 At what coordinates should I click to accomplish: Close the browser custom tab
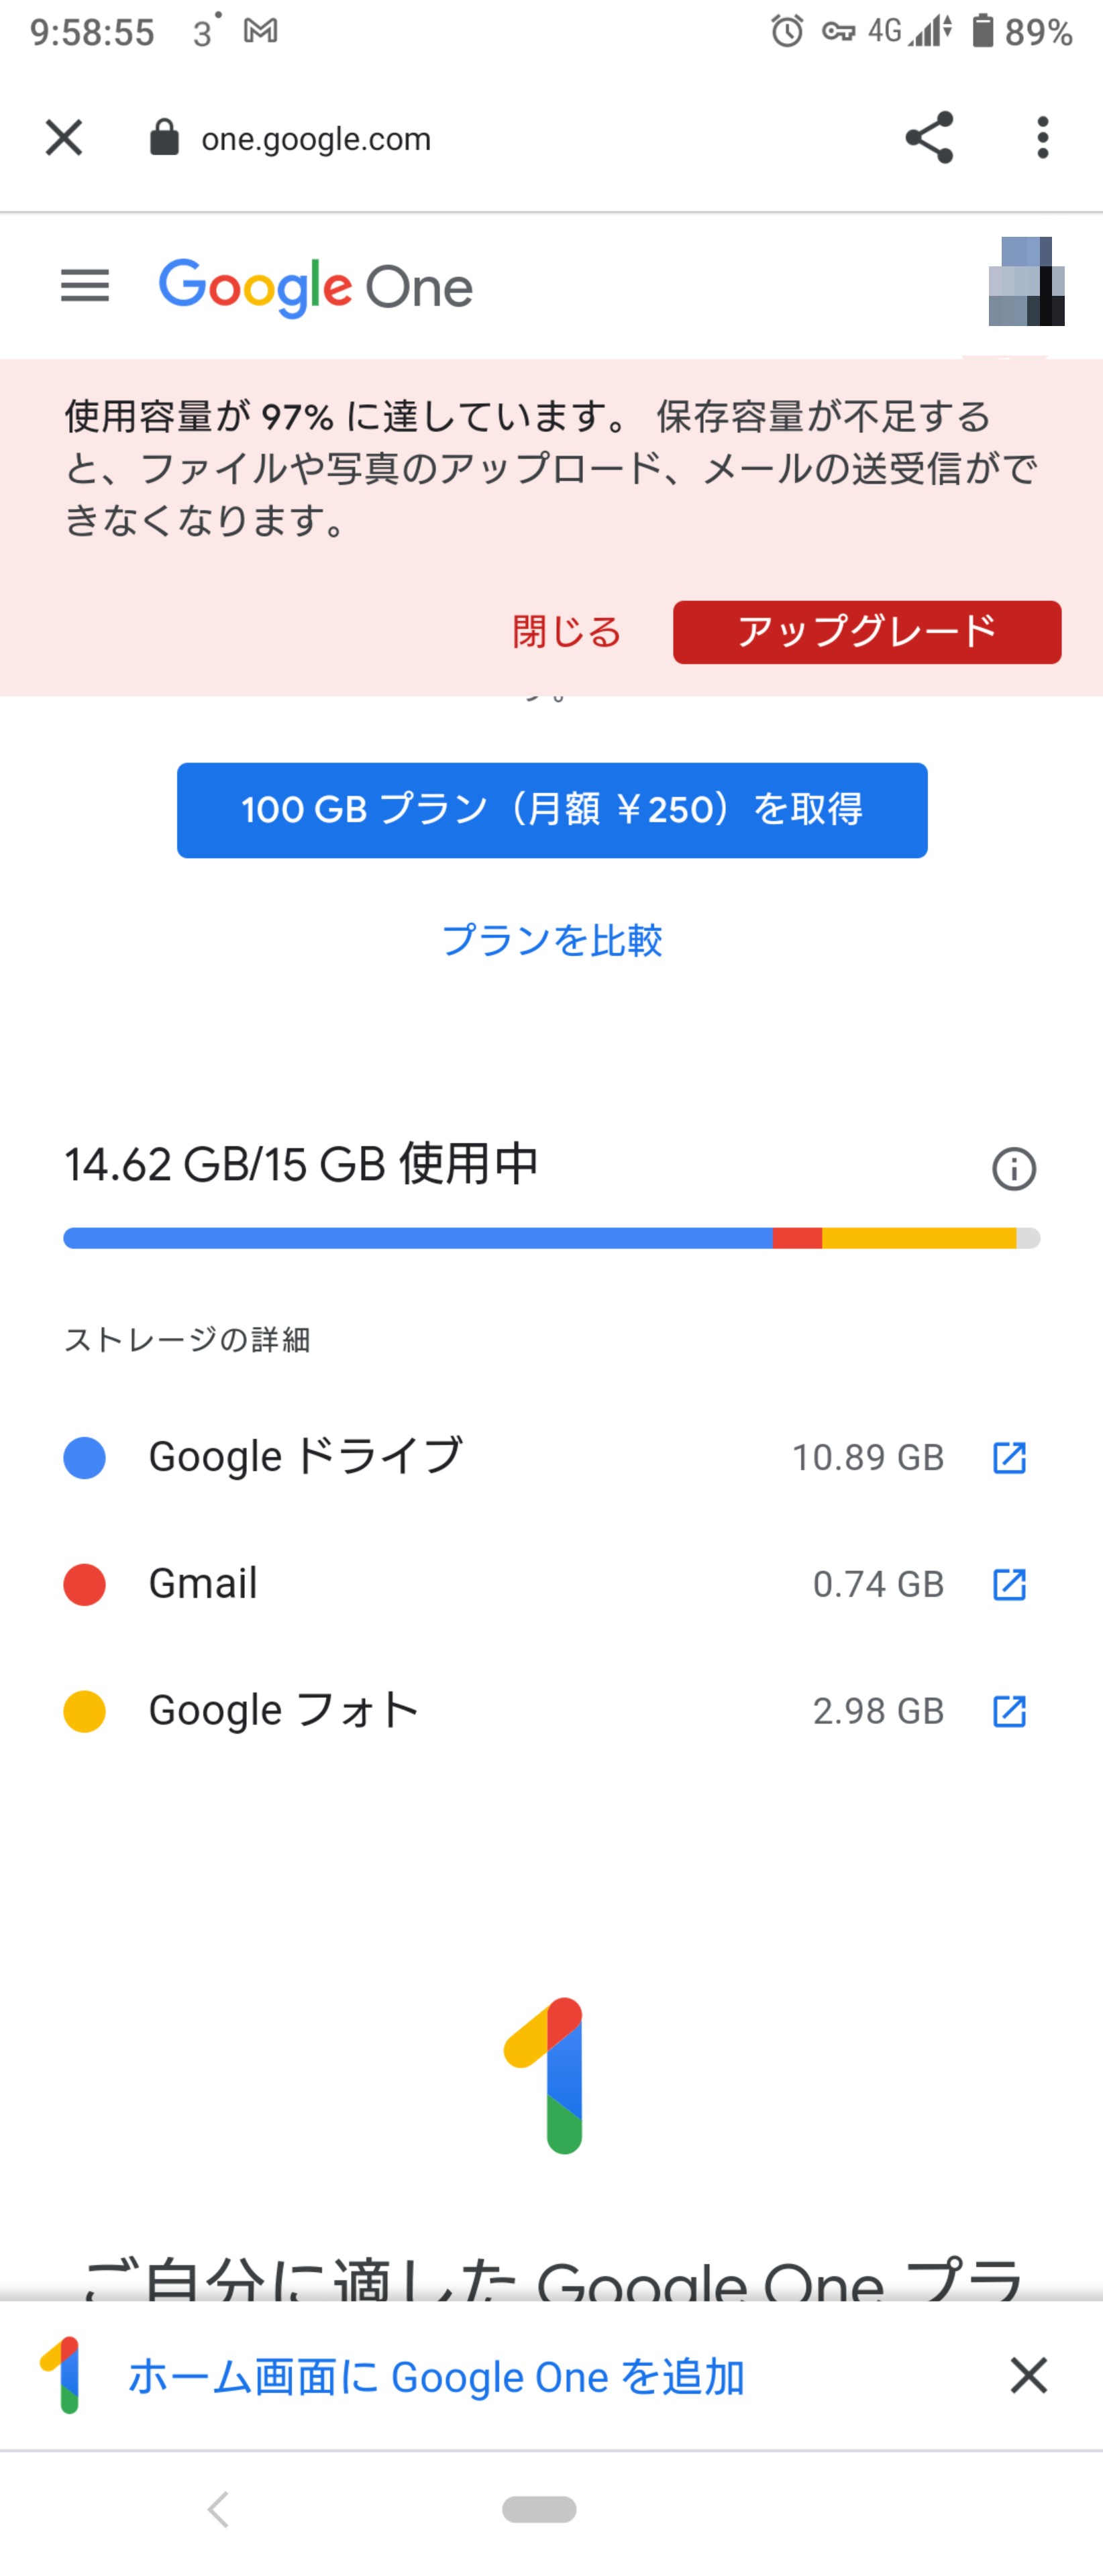(64, 138)
